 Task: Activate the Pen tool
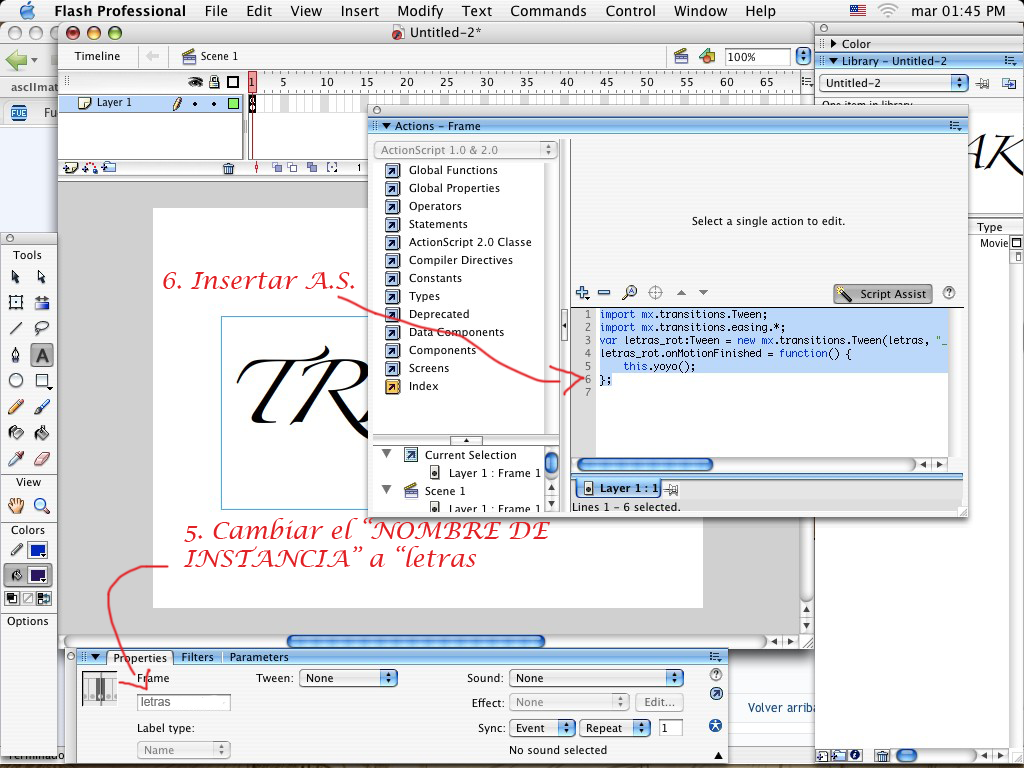click(16, 355)
